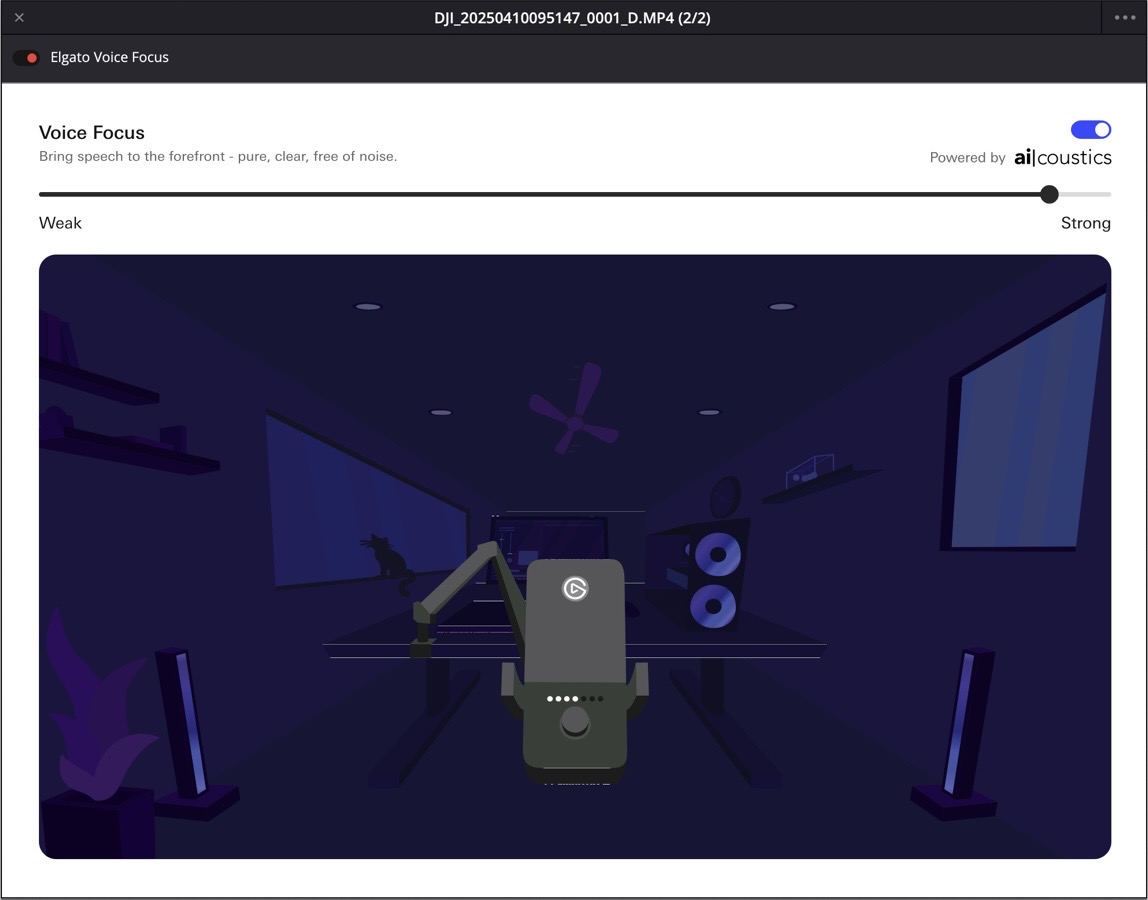Click the ai|coustics logo
Viewport: 1148px width, 900px height.
pyautogui.click(x=1062, y=157)
